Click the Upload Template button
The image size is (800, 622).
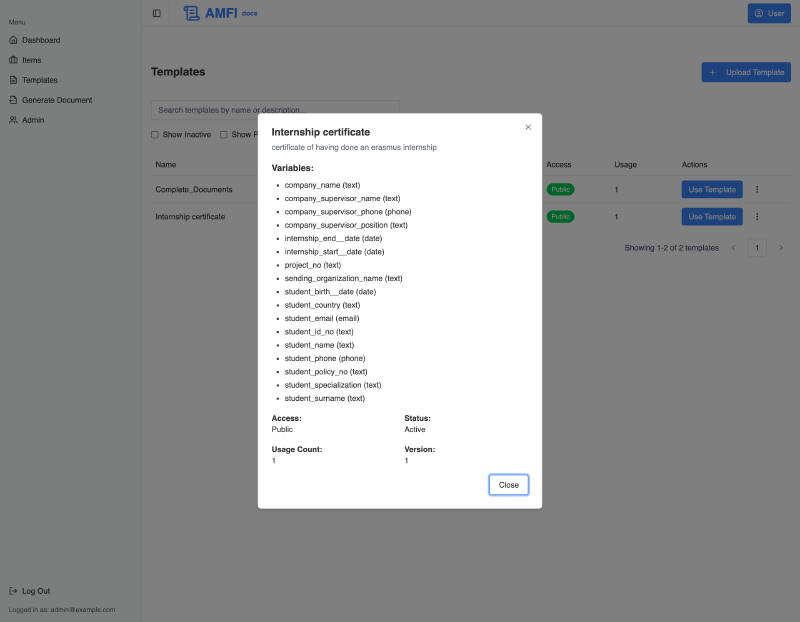[746, 72]
